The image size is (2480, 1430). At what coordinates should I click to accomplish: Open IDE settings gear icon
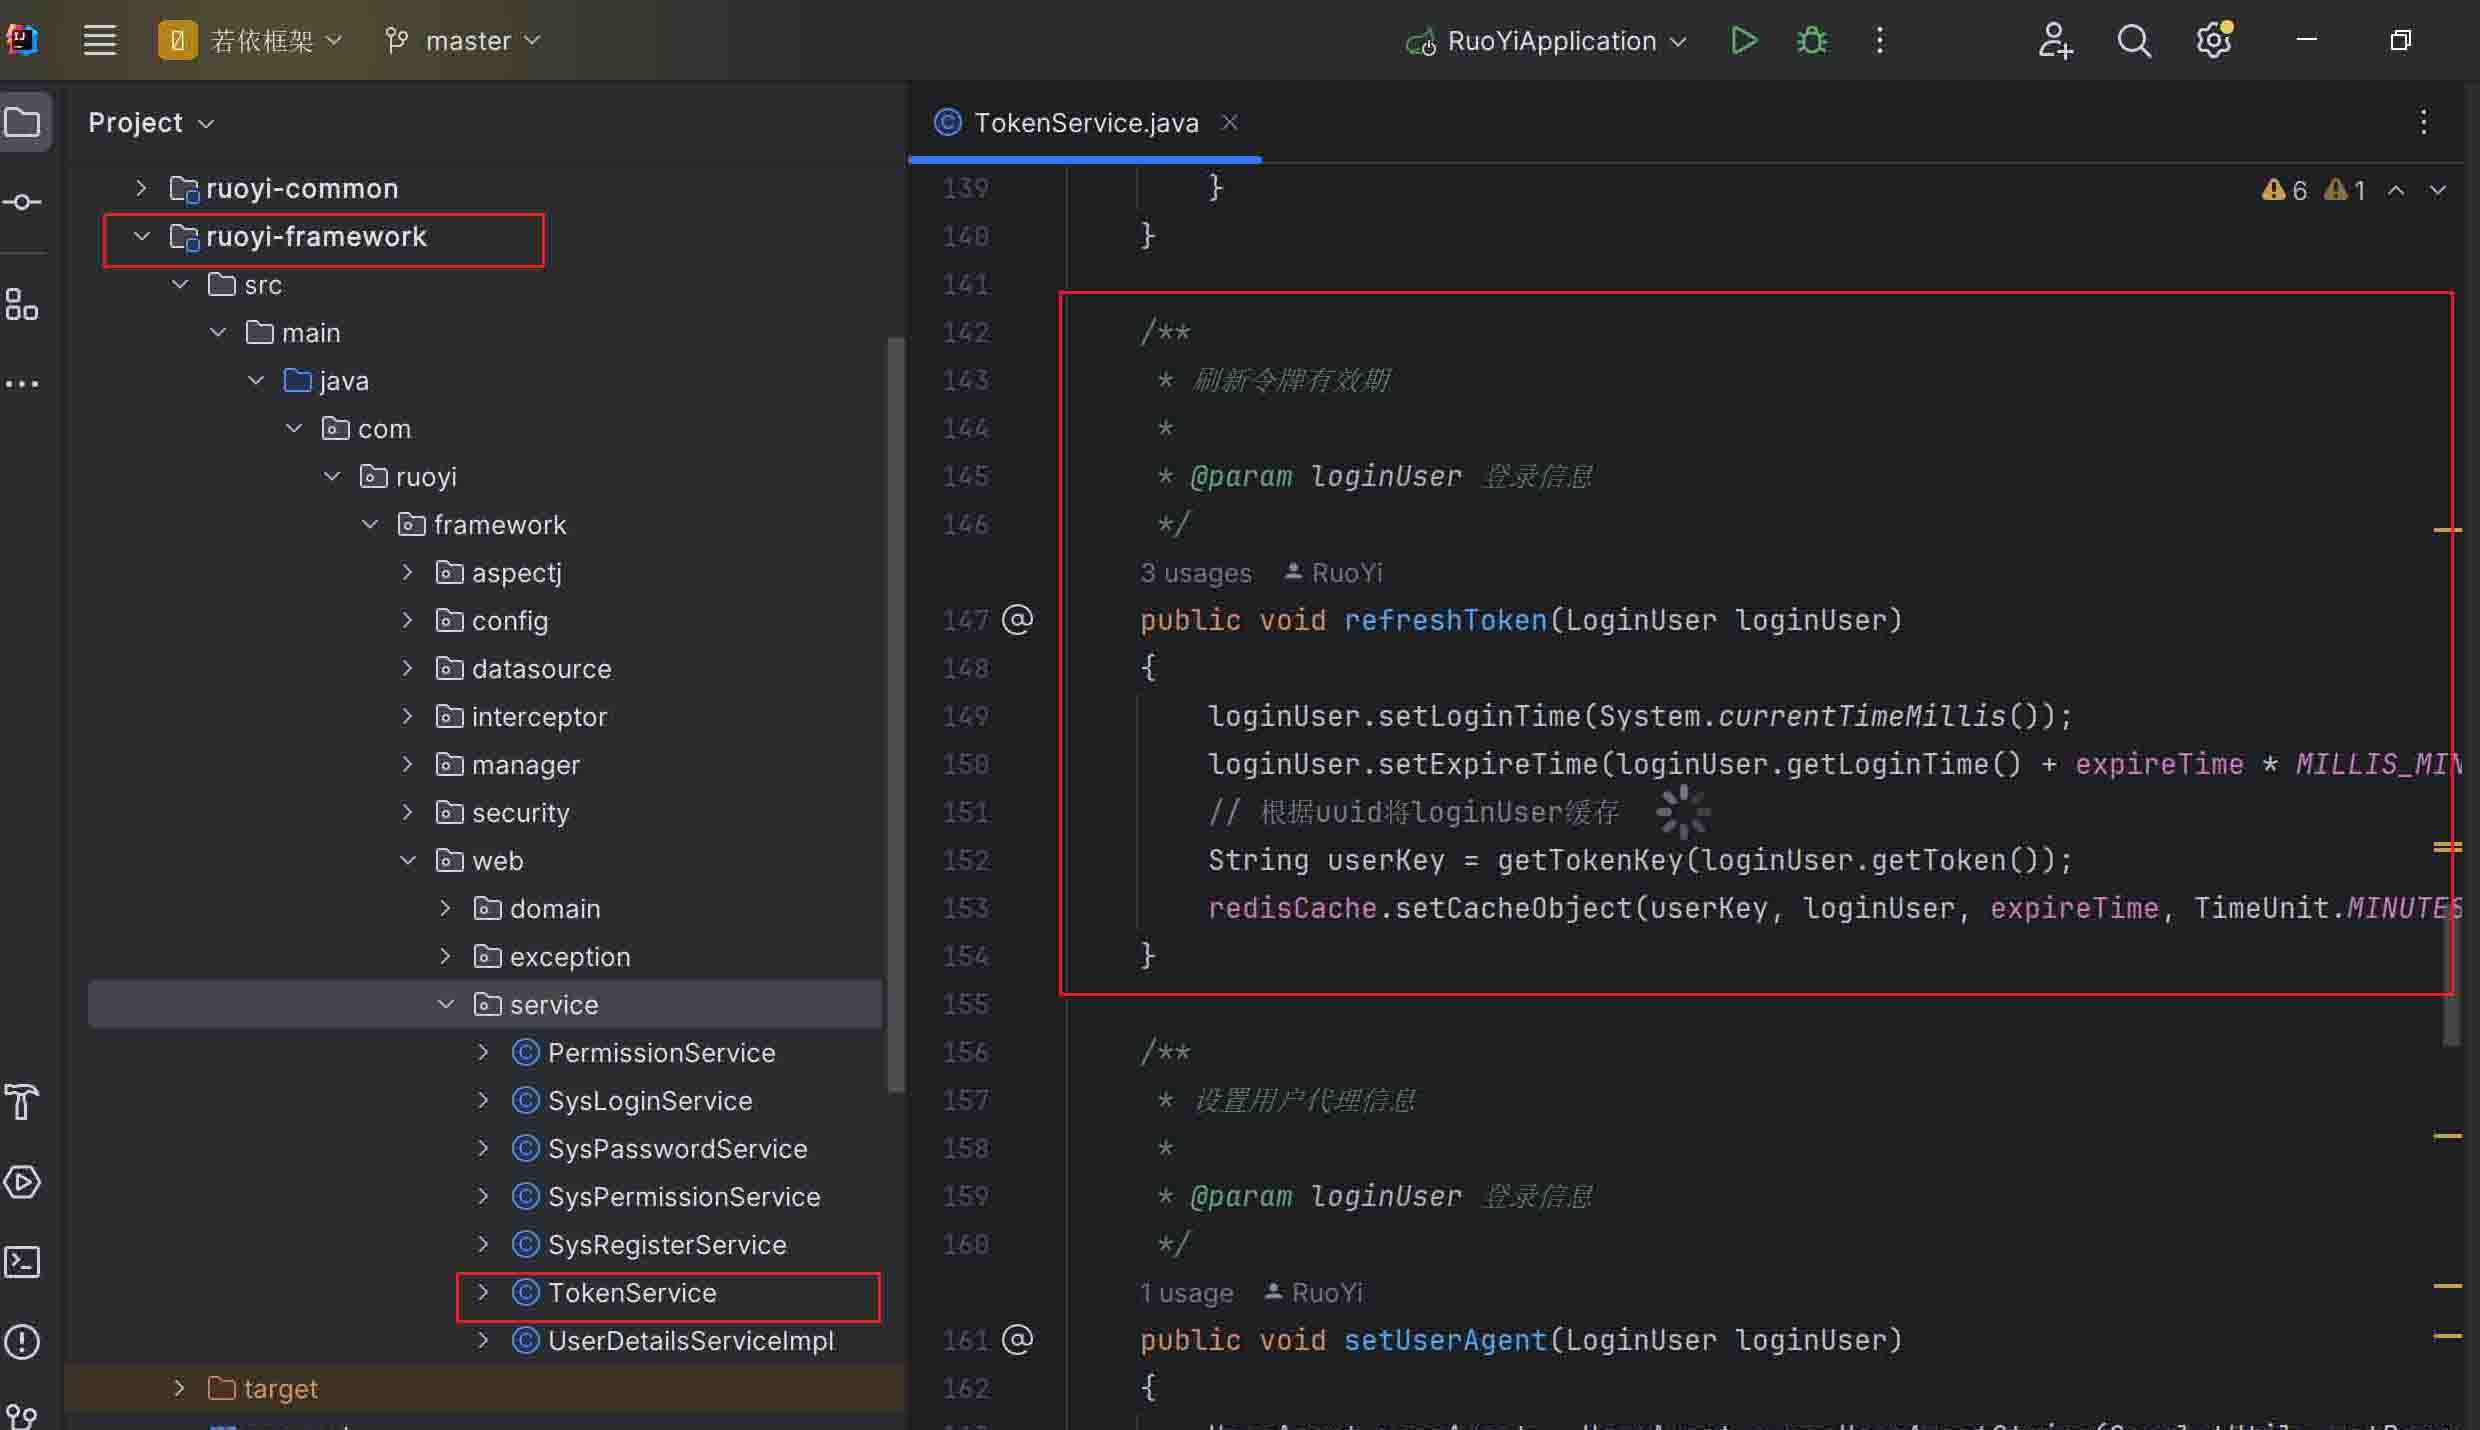(2213, 40)
